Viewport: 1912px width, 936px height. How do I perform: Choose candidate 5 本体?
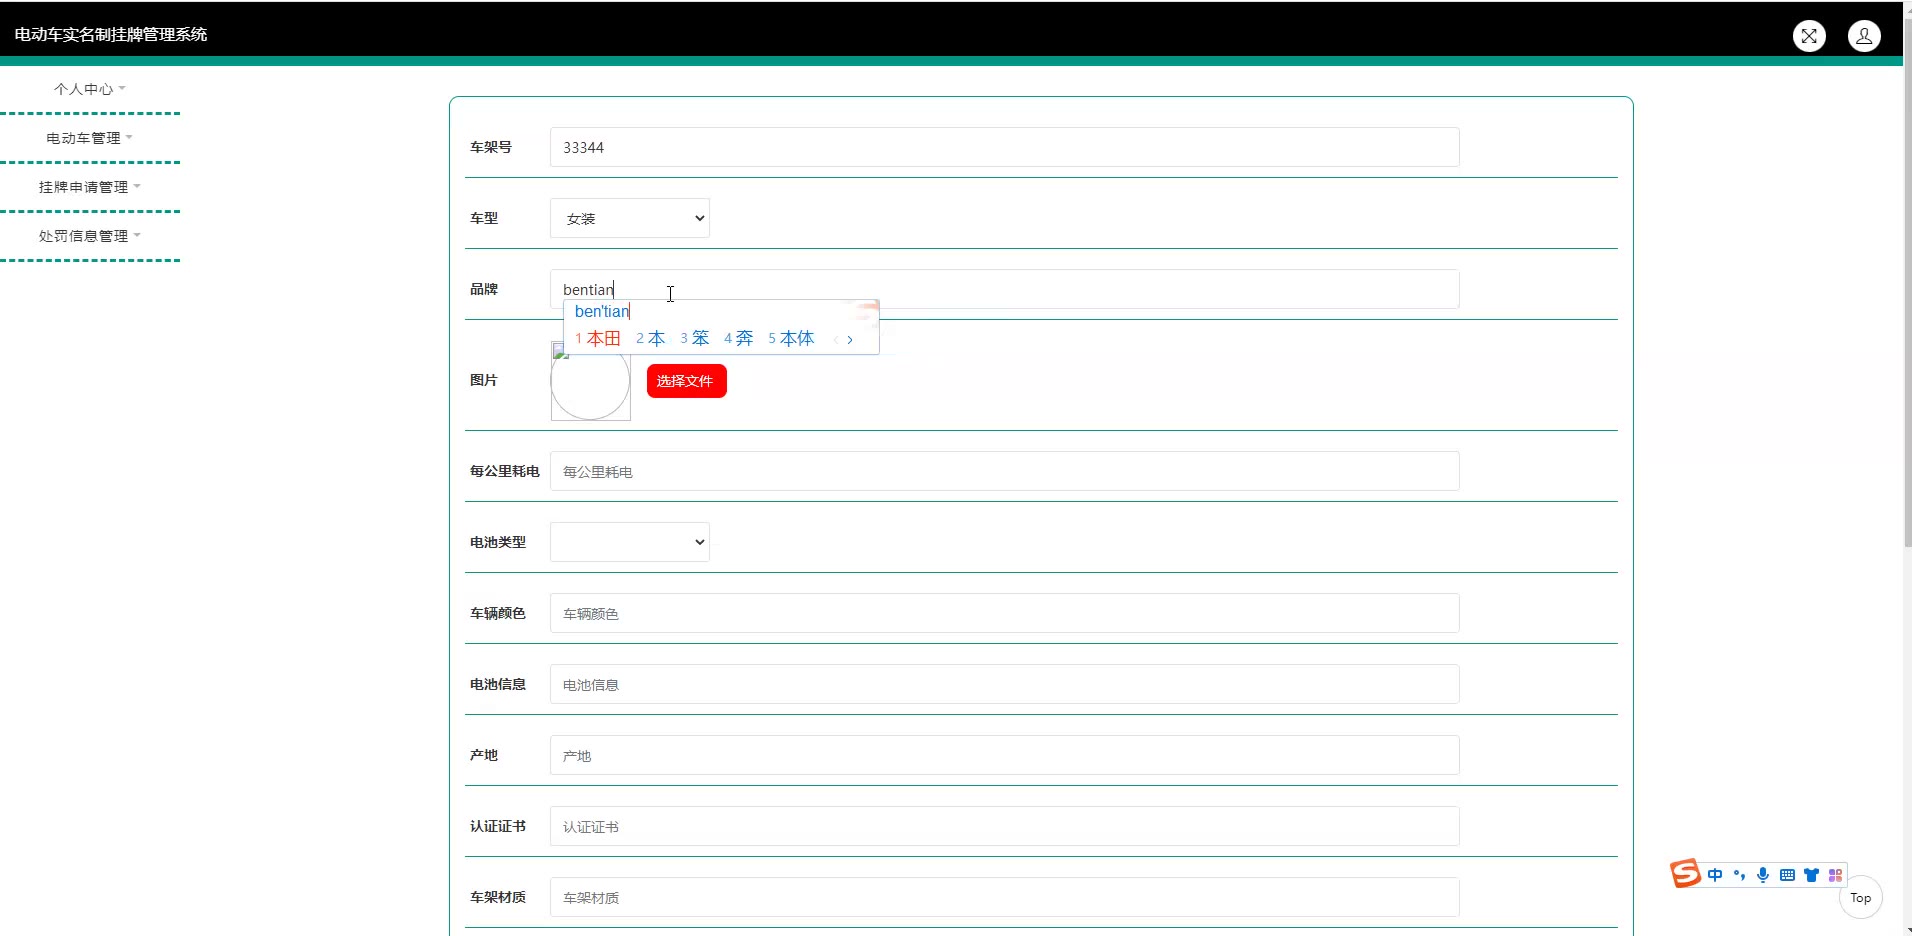coord(792,339)
